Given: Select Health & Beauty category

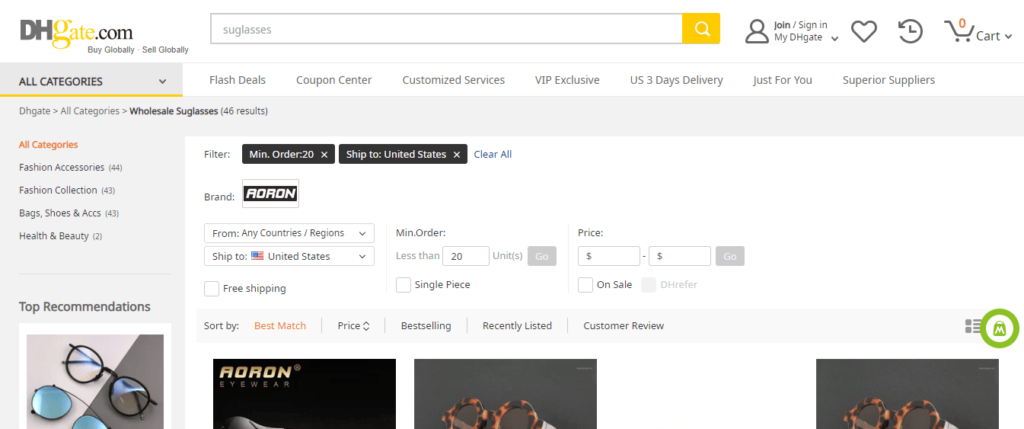Looking at the screenshot, I should tap(54, 236).
